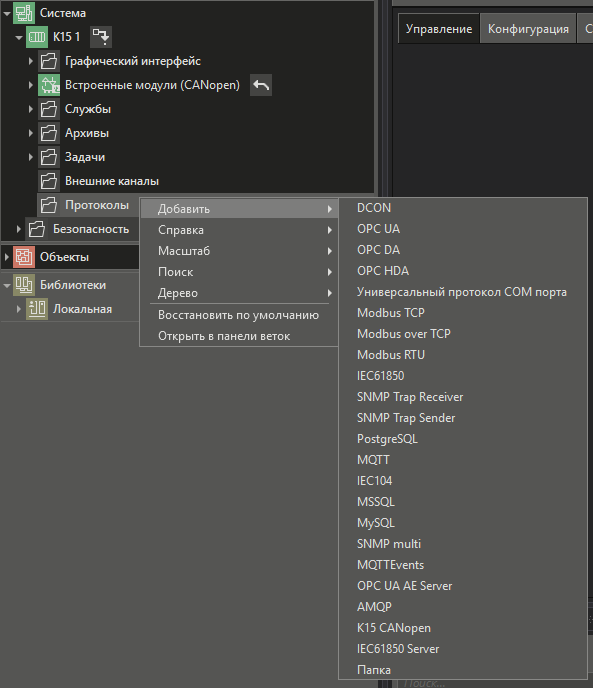Collapse the Система root node
Screen dimensions: 593x688
point(7,14)
